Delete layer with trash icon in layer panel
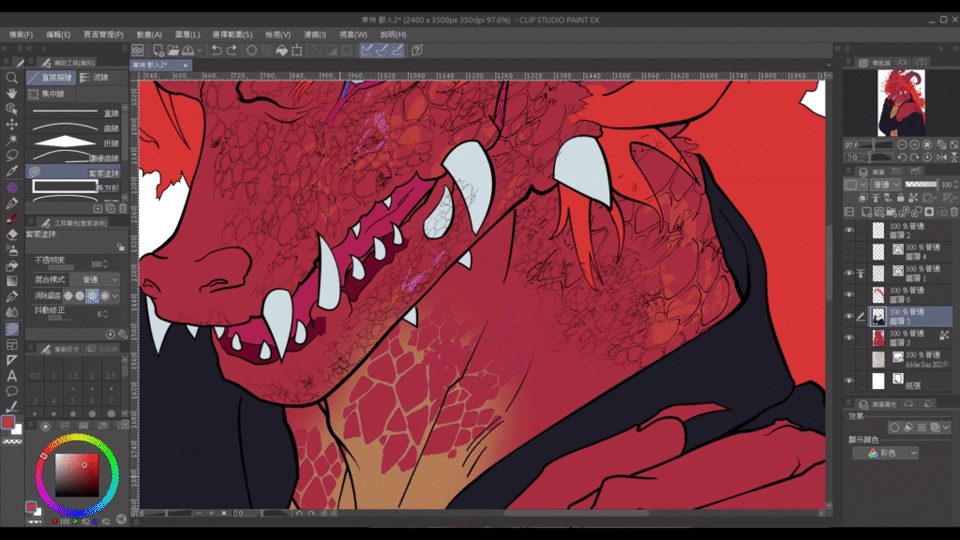The width and height of the screenshot is (960, 540). point(954,212)
